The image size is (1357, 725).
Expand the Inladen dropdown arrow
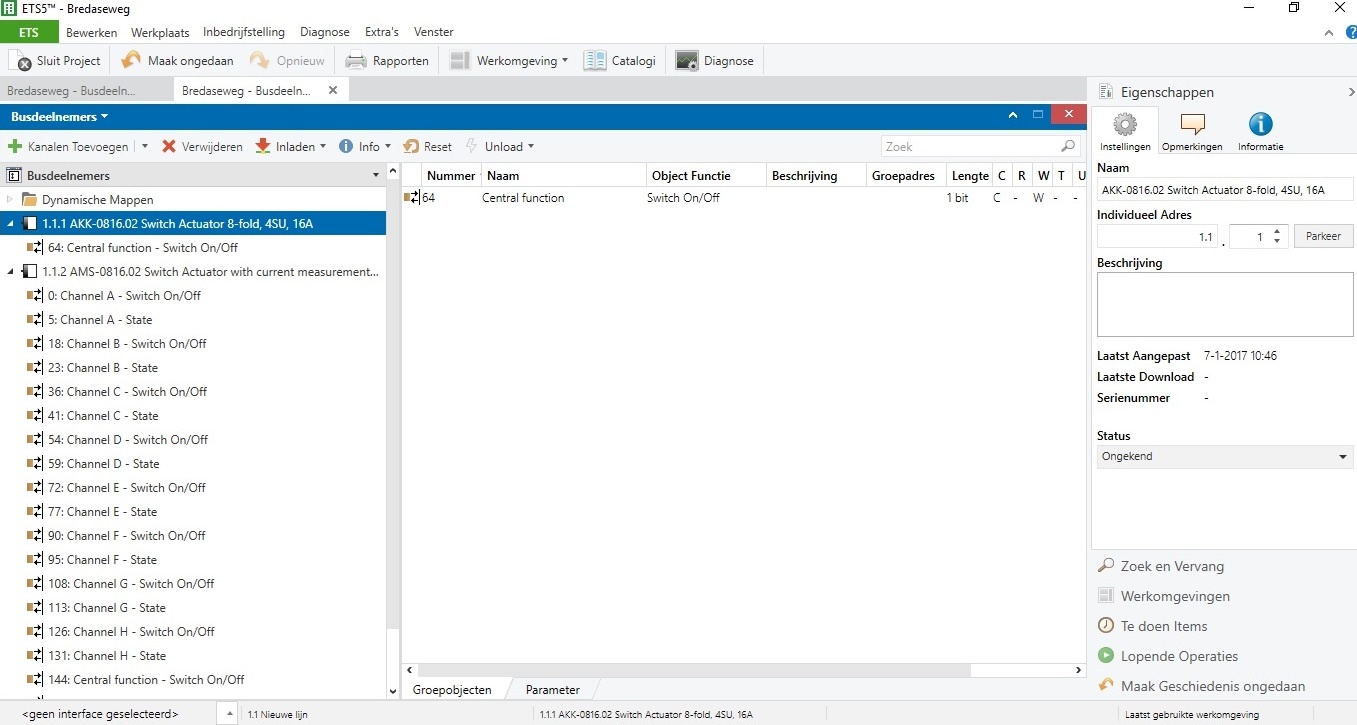(x=323, y=147)
